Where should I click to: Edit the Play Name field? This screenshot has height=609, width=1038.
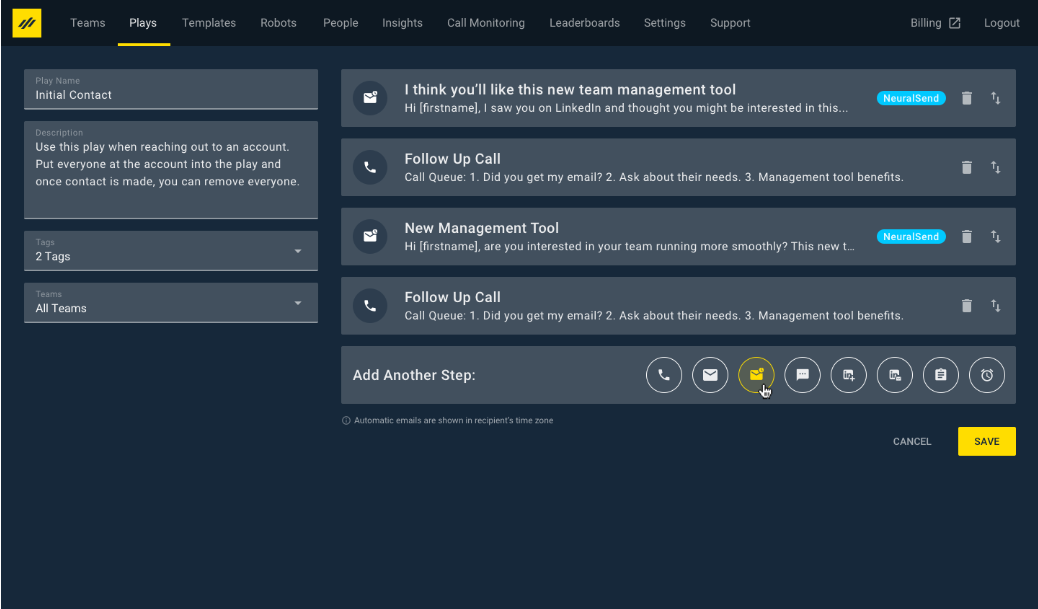tap(171, 89)
